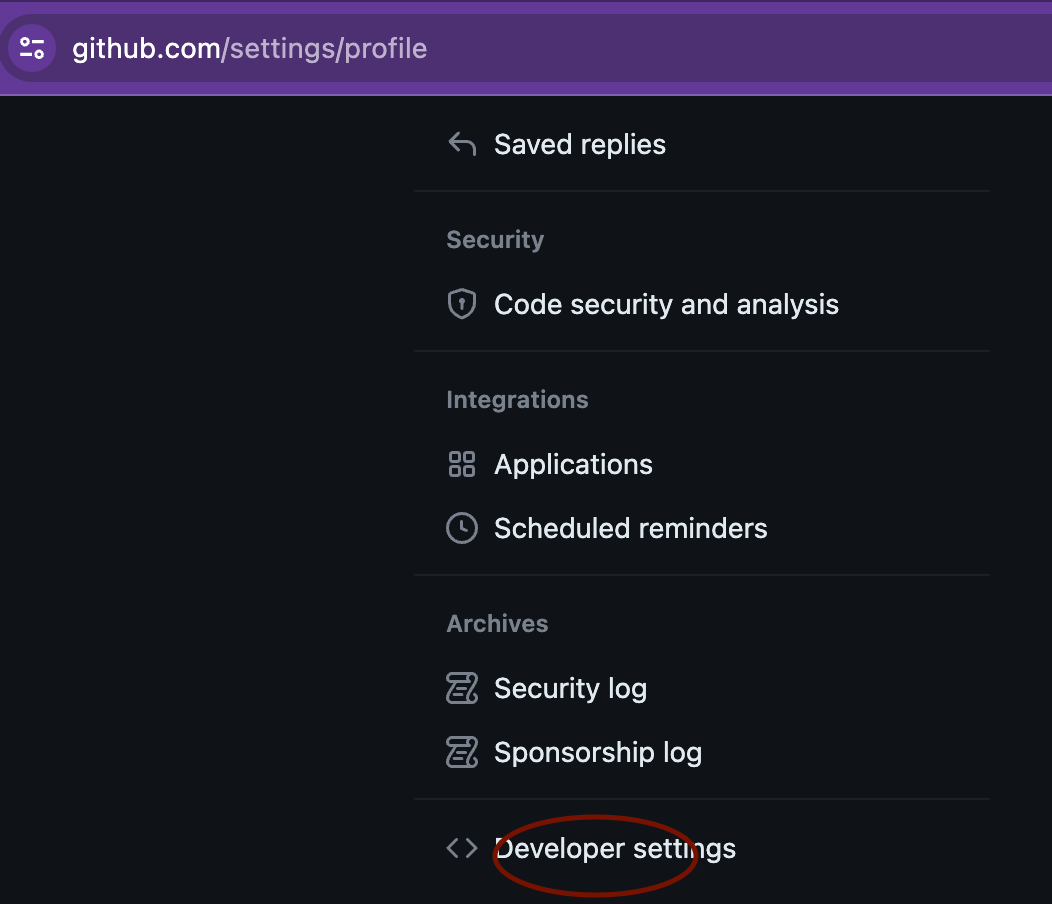The image size is (1052, 904).
Task: Click the Security log scroll icon
Action: (462, 688)
